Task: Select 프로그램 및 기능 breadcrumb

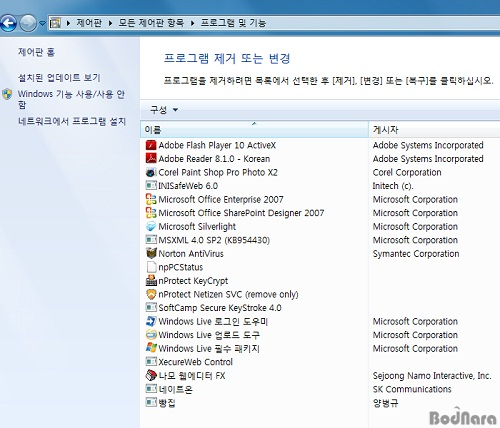Action: (x=233, y=23)
